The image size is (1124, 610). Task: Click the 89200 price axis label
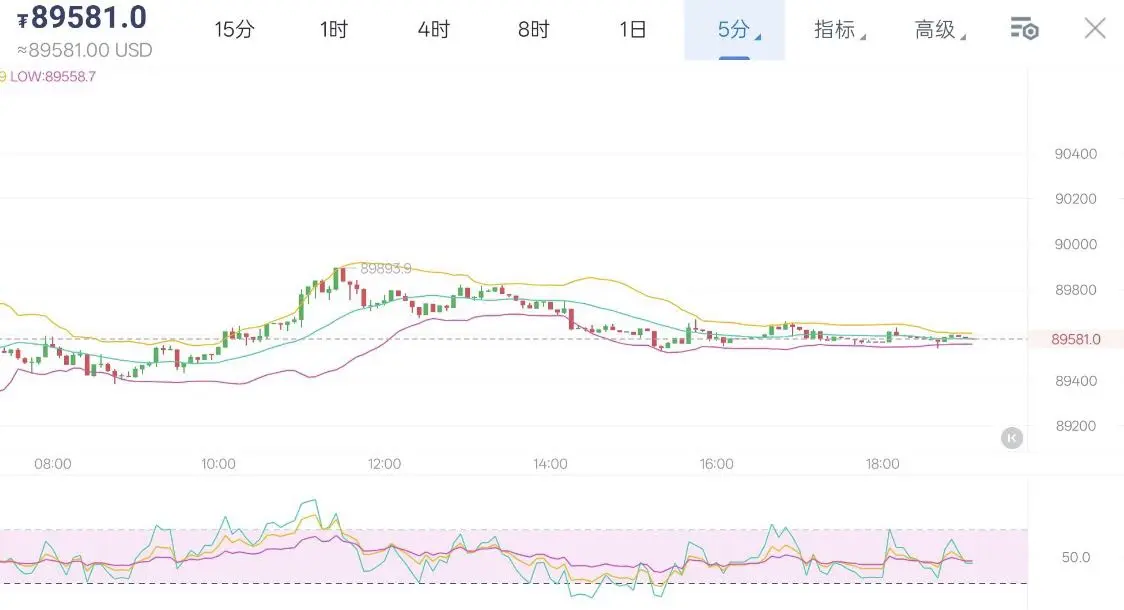[1075, 426]
